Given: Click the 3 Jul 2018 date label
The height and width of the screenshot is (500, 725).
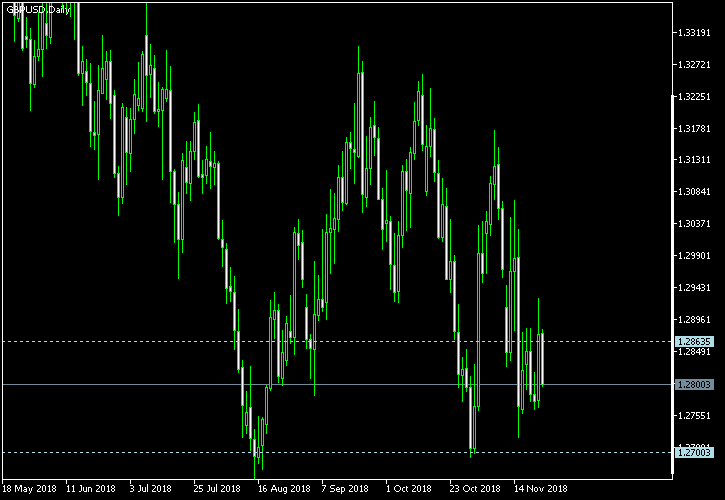Looking at the screenshot, I should tap(151, 489).
